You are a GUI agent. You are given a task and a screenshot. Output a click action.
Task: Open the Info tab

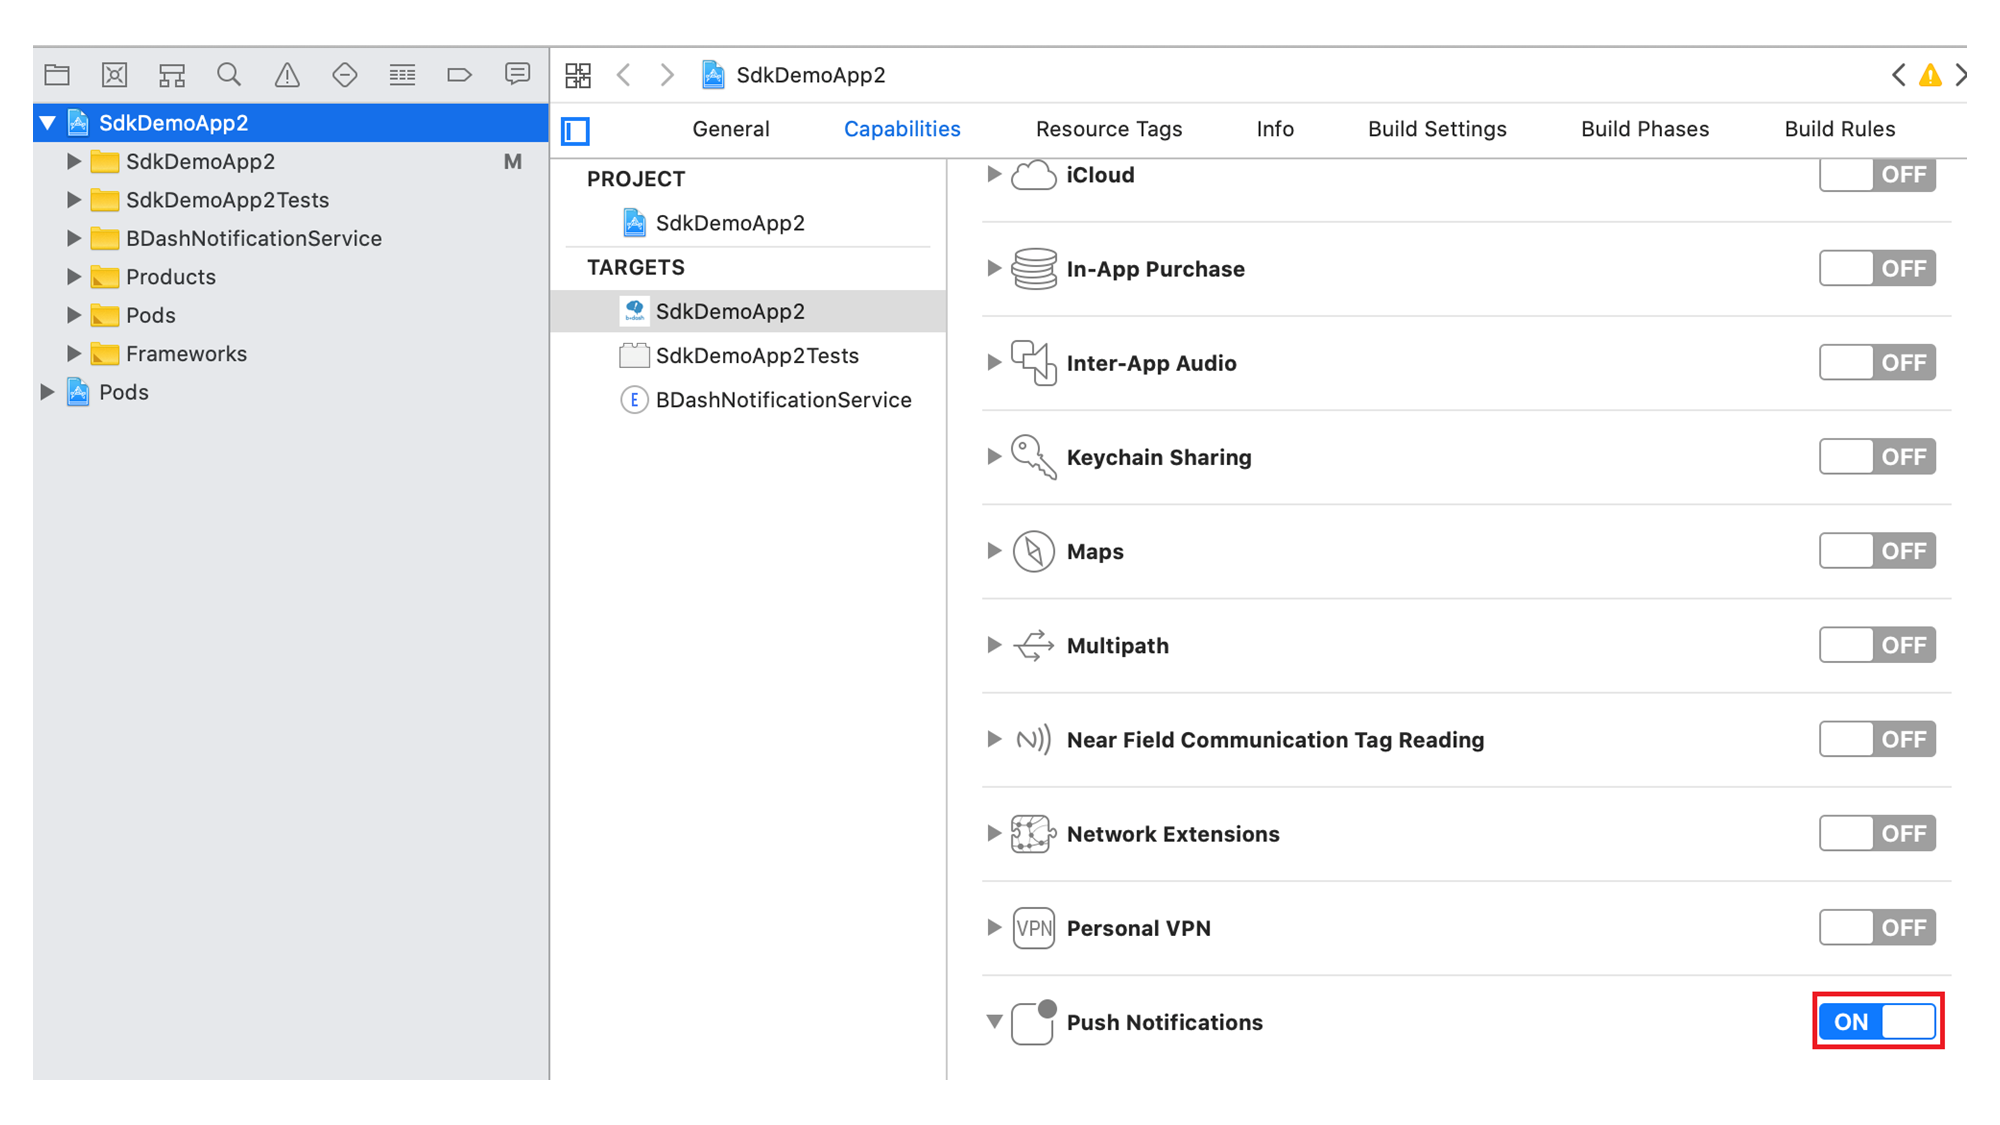click(x=1275, y=129)
